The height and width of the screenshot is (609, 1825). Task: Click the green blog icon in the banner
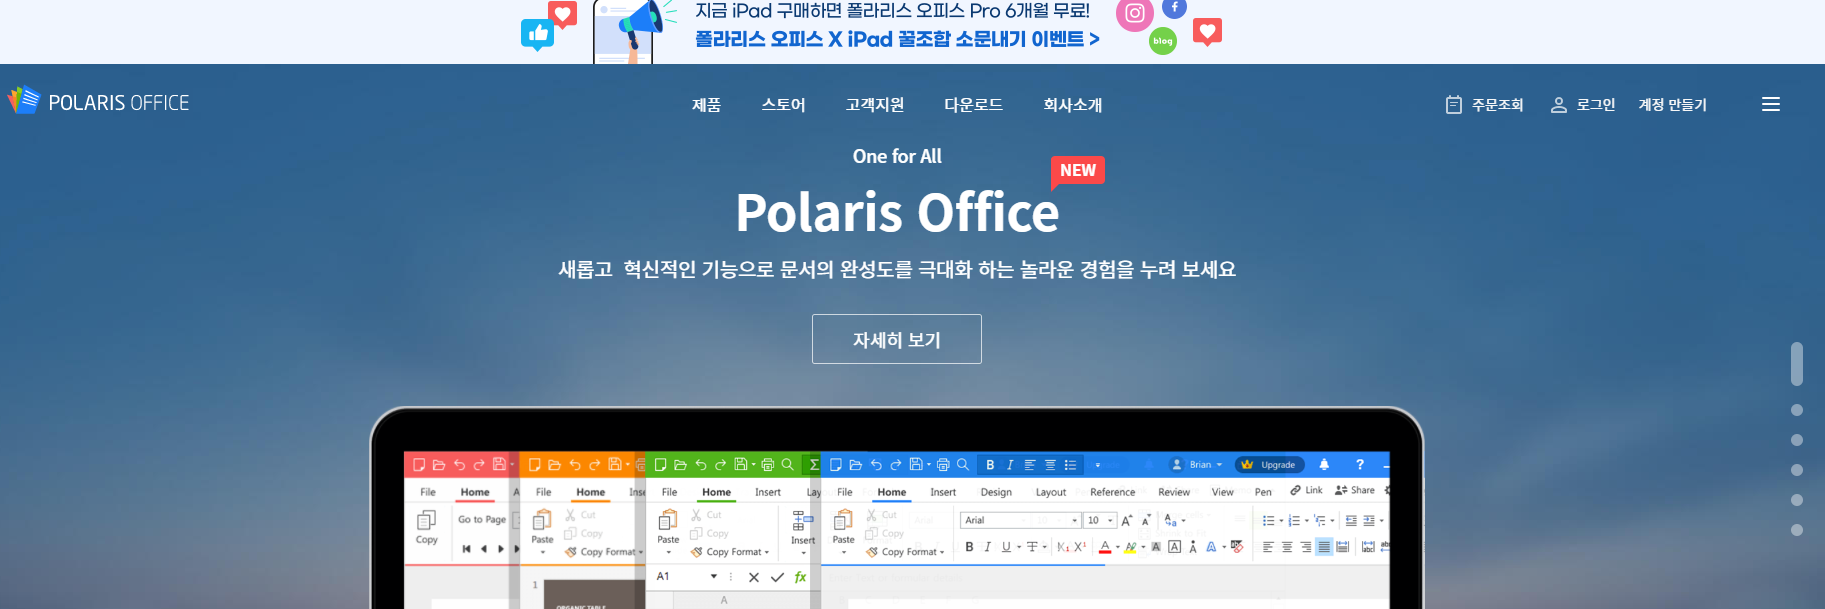[1162, 41]
